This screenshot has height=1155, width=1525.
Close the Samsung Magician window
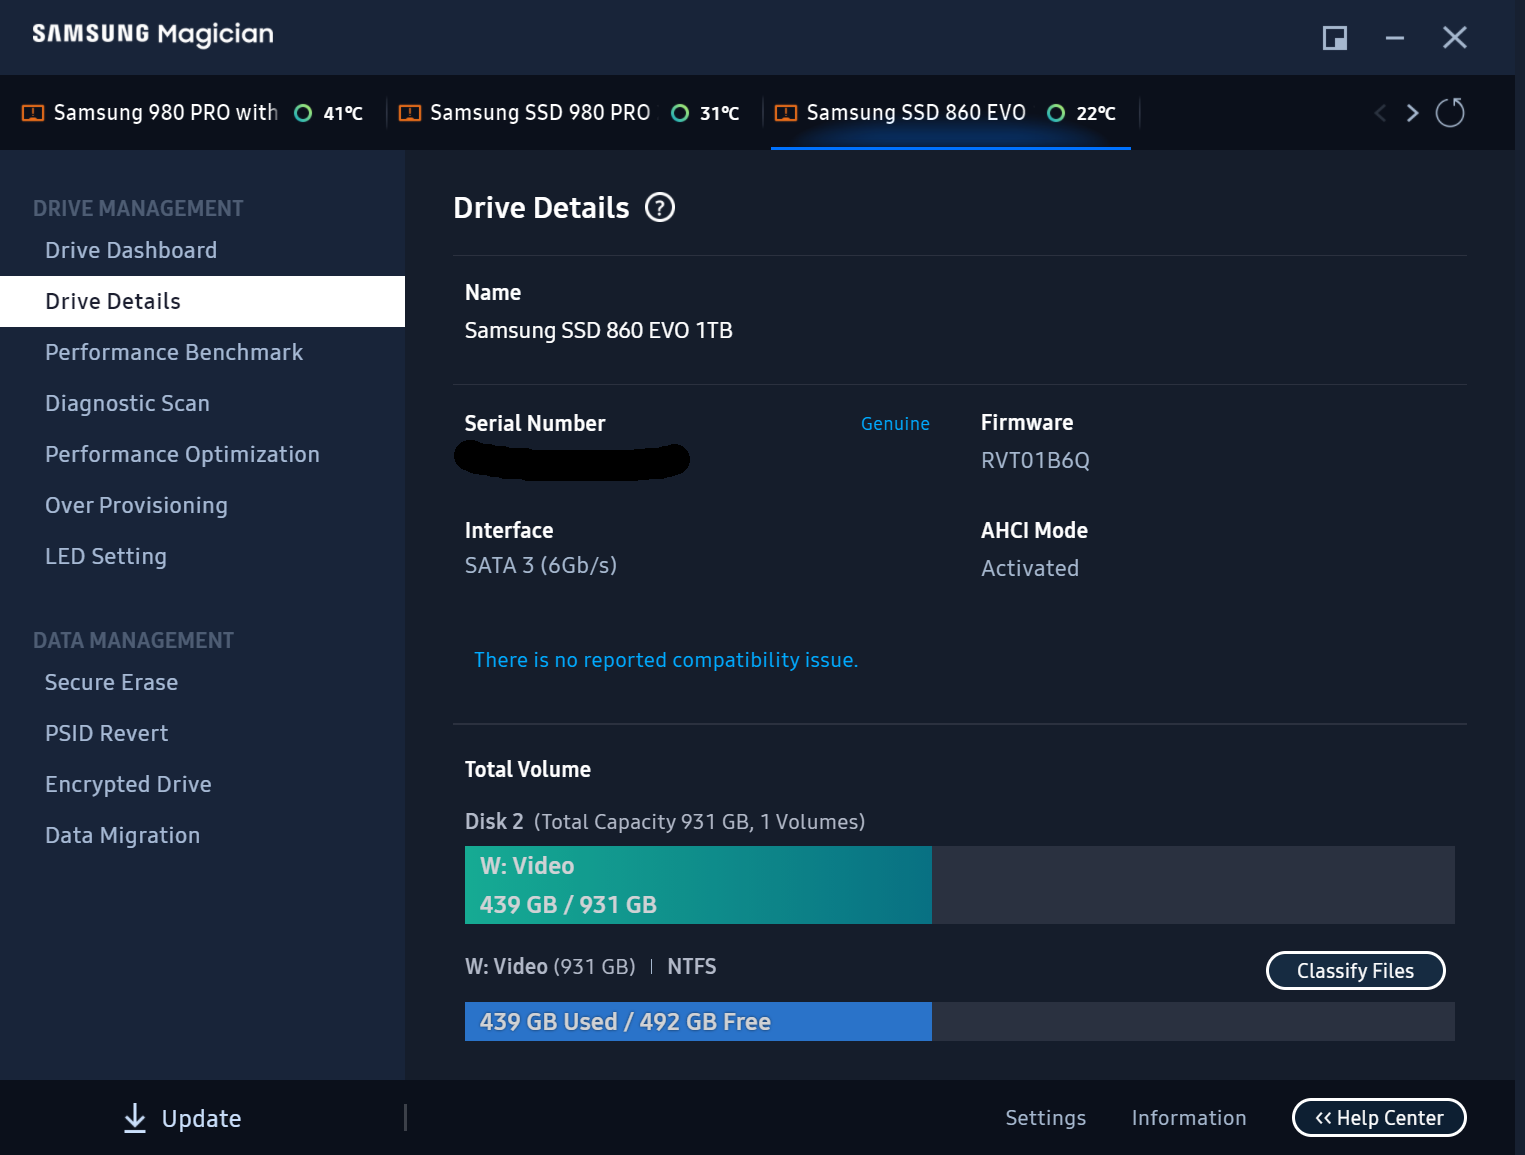tap(1455, 38)
